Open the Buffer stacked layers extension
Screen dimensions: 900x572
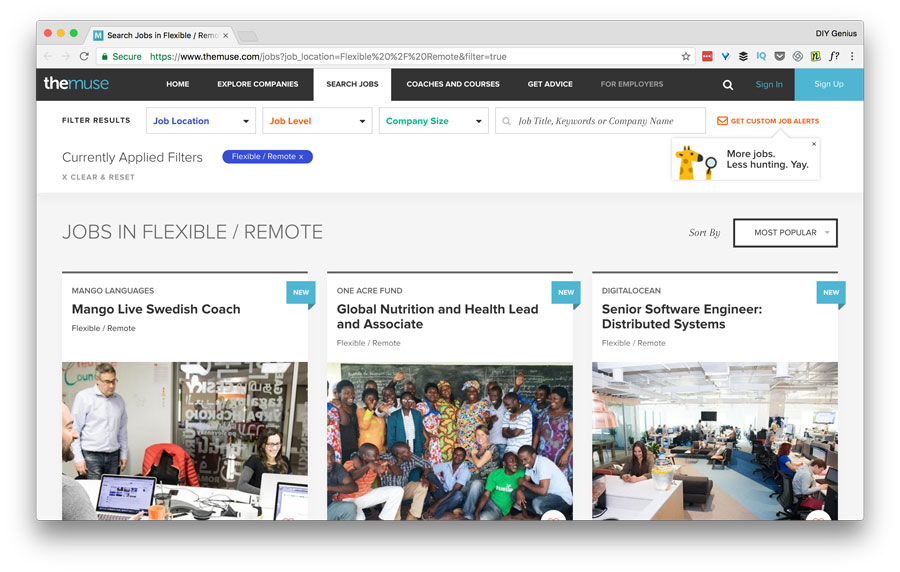coord(743,56)
